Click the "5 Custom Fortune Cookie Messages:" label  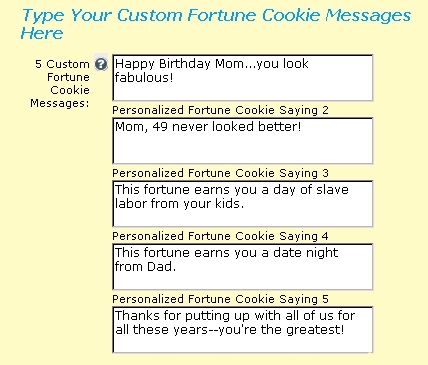(60, 83)
